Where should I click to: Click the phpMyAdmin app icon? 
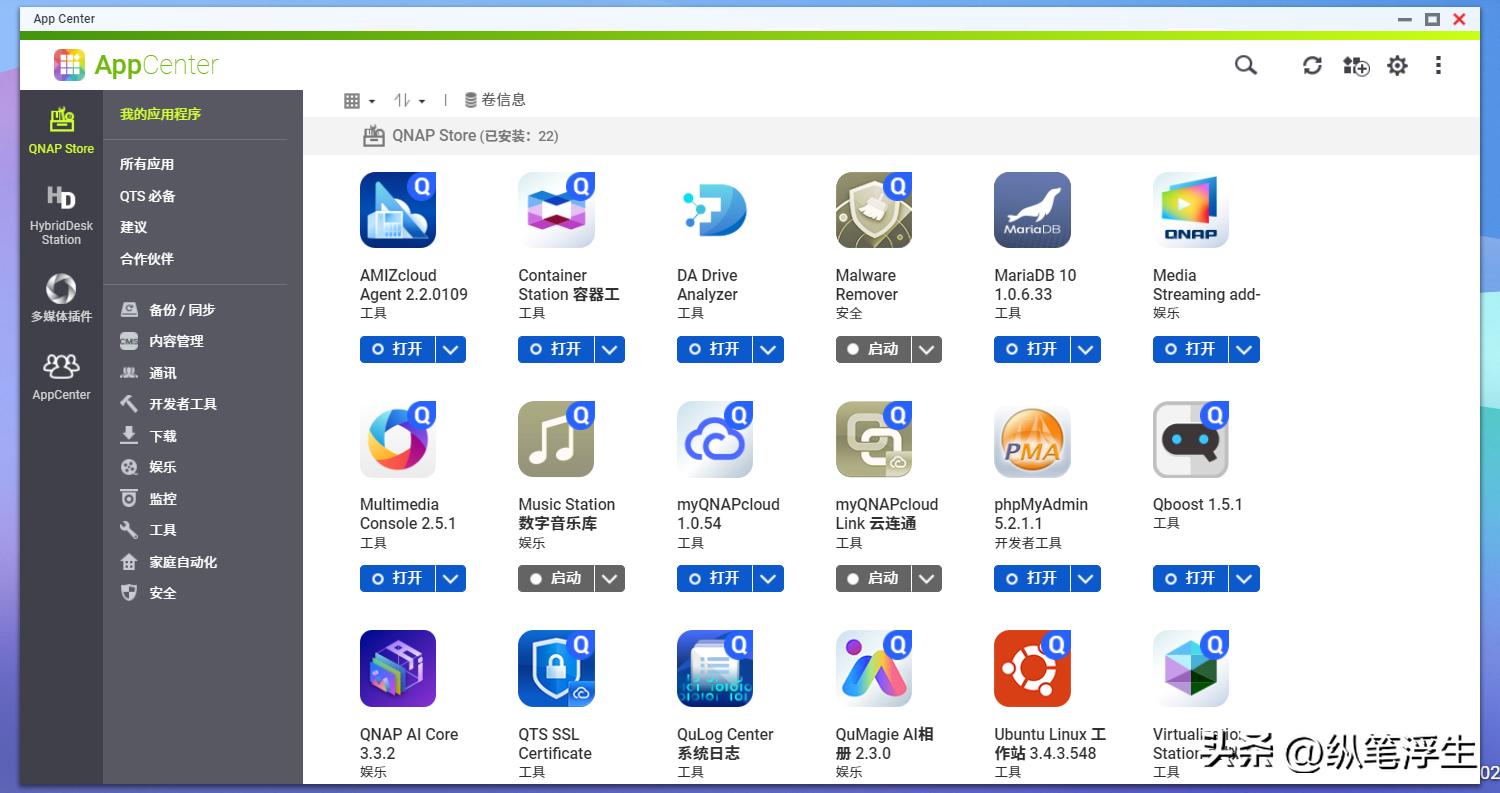click(1032, 439)
